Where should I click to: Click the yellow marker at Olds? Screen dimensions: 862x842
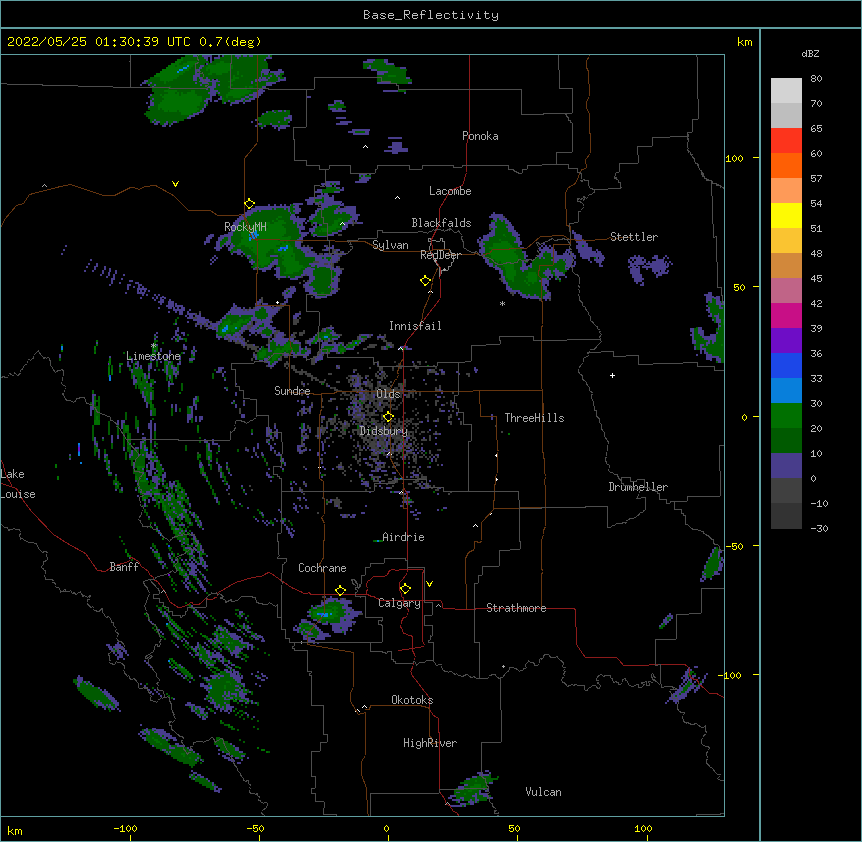click(388, 417)
